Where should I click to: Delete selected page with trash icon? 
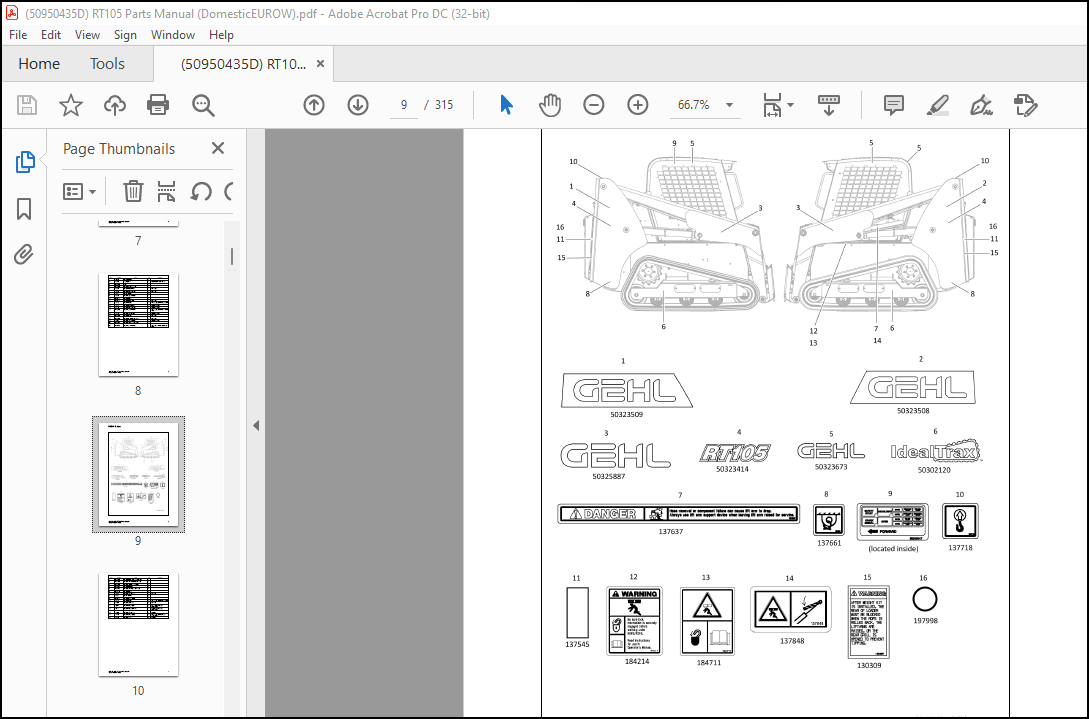point(133,191)
